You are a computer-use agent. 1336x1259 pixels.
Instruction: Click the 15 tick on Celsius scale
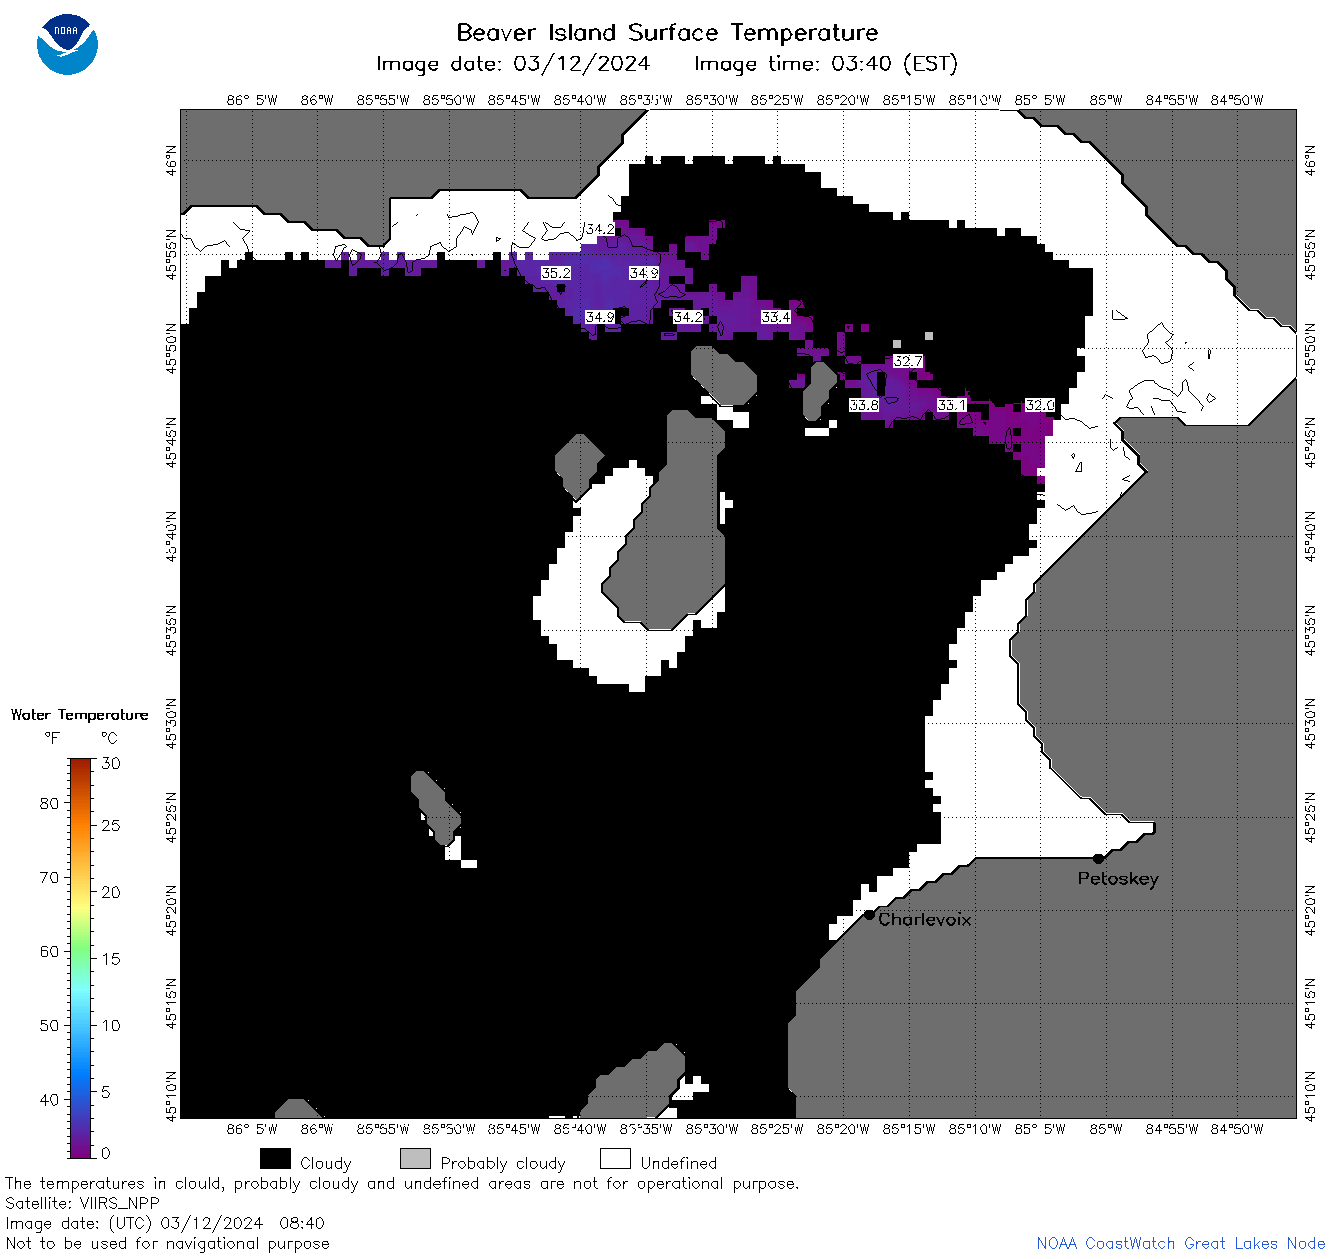coord(111,958)
